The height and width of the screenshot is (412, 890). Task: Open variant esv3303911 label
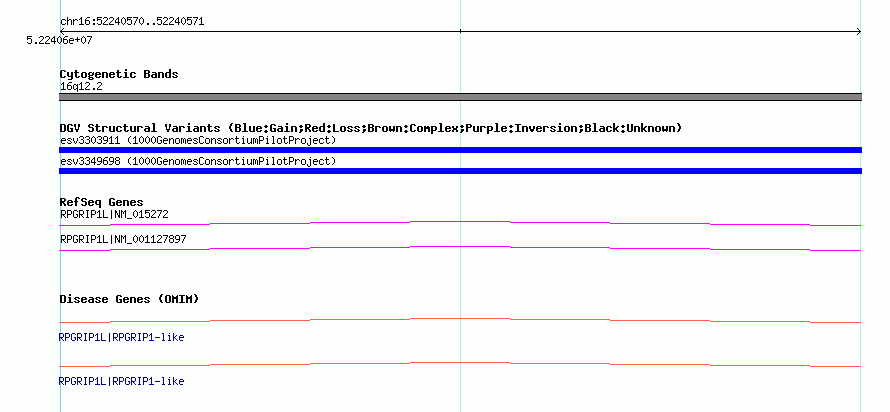[x=198, y=140]
